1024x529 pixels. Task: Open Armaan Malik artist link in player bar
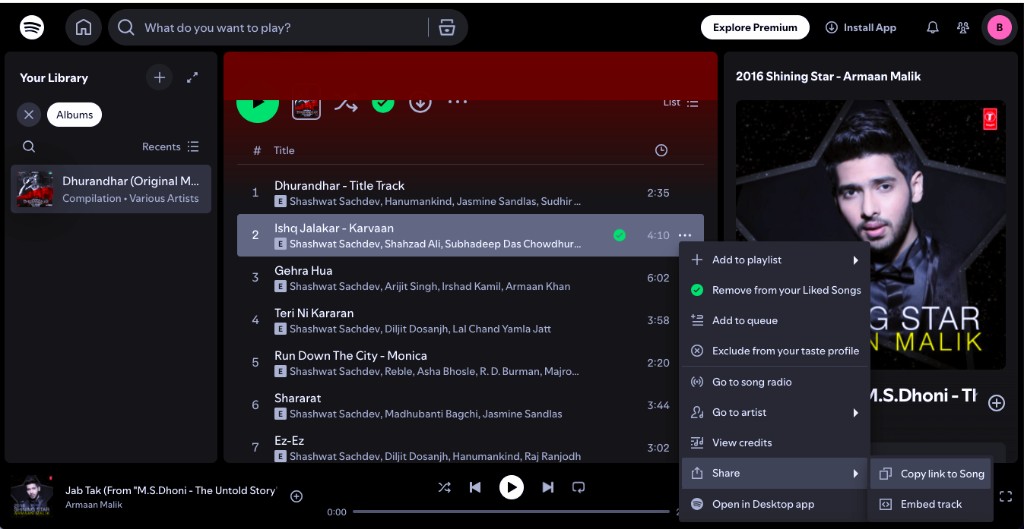(x=93, y=505)
